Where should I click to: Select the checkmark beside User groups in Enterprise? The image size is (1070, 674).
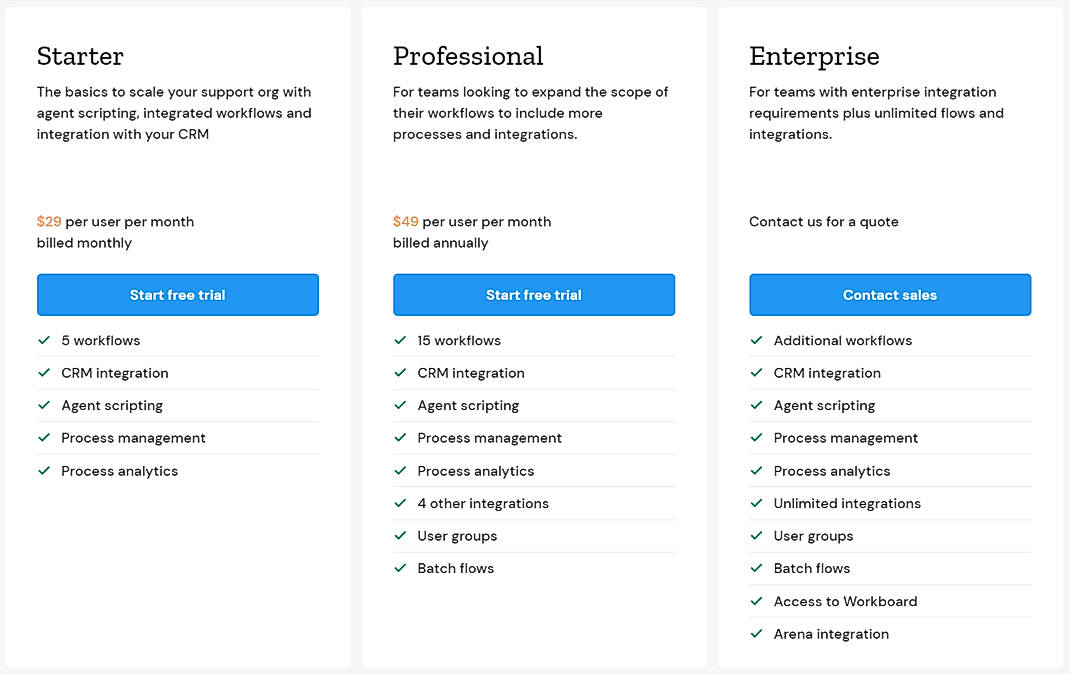pyautogui.click(x=756, y=536)
